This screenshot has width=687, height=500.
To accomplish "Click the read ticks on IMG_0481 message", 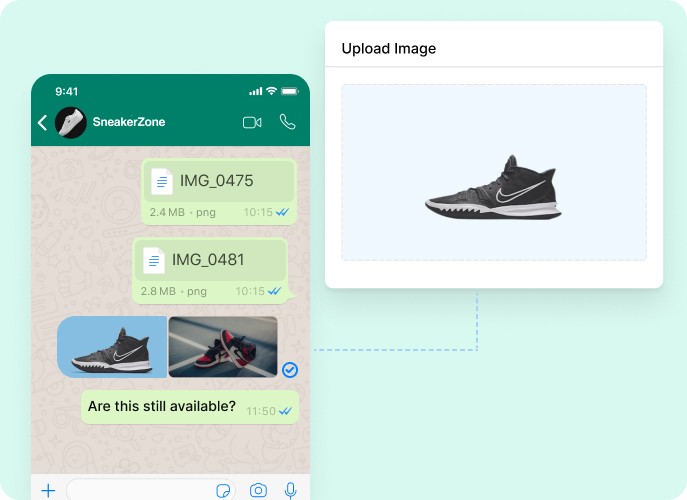I will pyautogui.click(x=274, y=291).
